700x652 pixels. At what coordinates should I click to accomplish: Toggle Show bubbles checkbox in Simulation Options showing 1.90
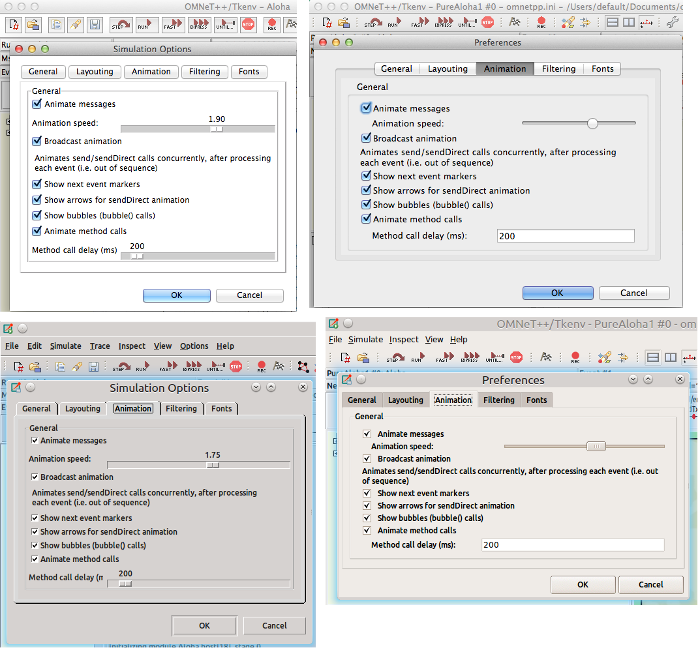click(x=37, y=215)
